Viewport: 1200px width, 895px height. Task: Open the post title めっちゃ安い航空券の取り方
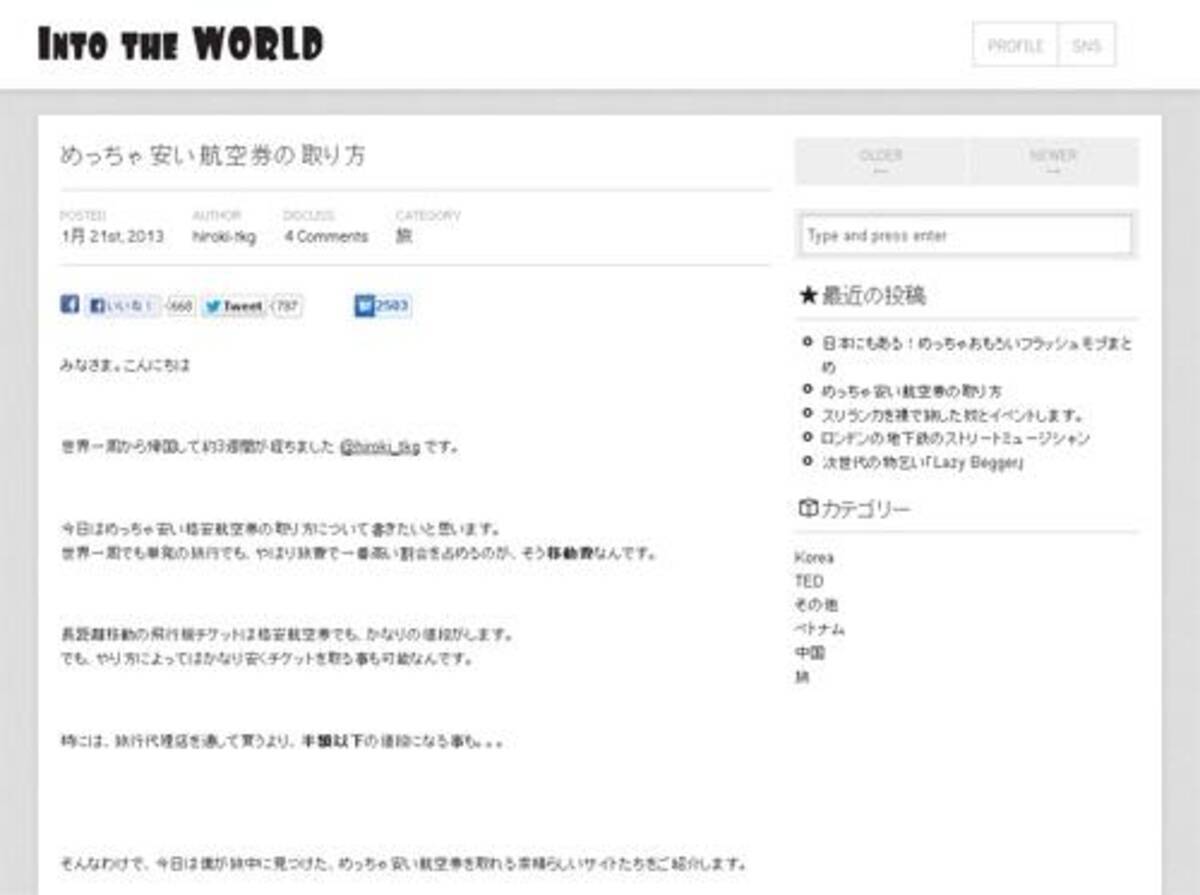[212, 156]
